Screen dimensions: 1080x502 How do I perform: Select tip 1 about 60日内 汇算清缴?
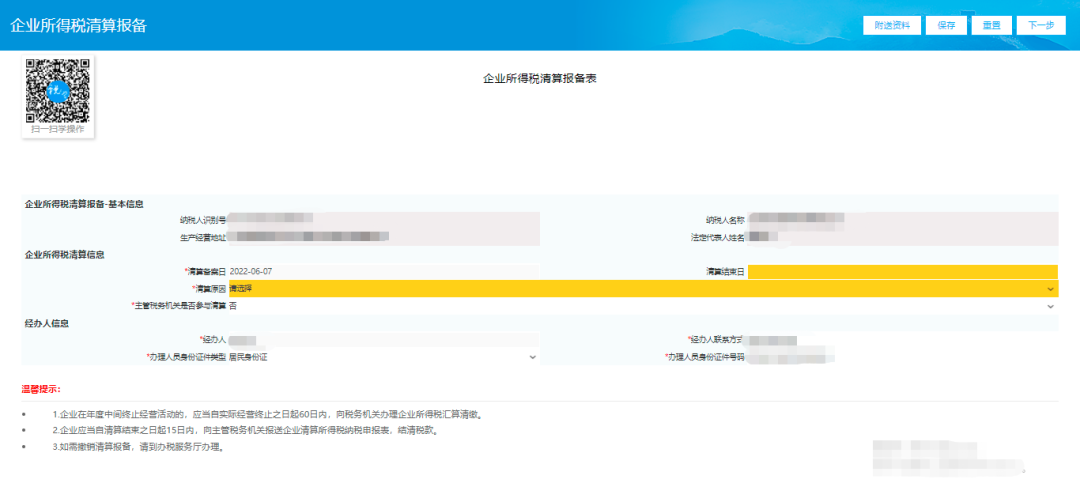[267, 415]
